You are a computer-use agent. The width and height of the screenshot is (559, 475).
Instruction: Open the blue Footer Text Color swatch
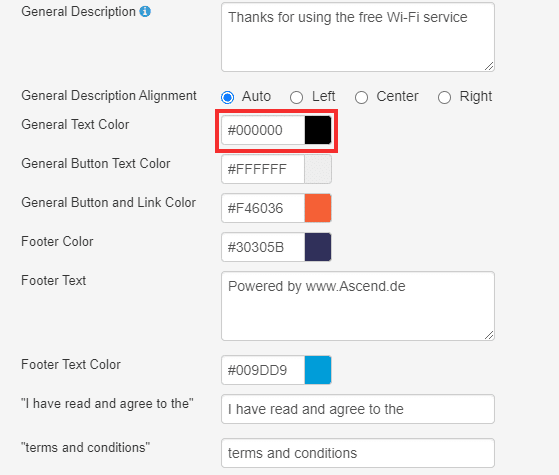[318, 370]
